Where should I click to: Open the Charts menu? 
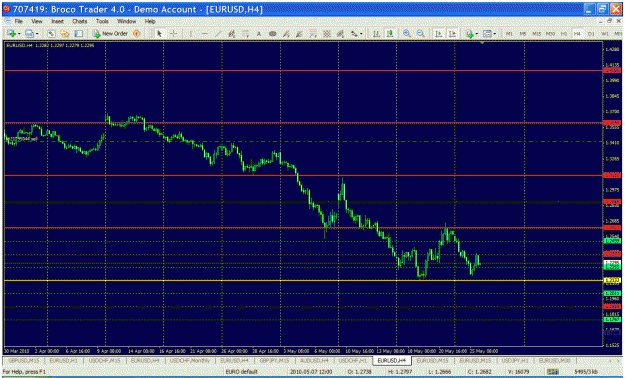pyautogui.click(x=79, y=21)
